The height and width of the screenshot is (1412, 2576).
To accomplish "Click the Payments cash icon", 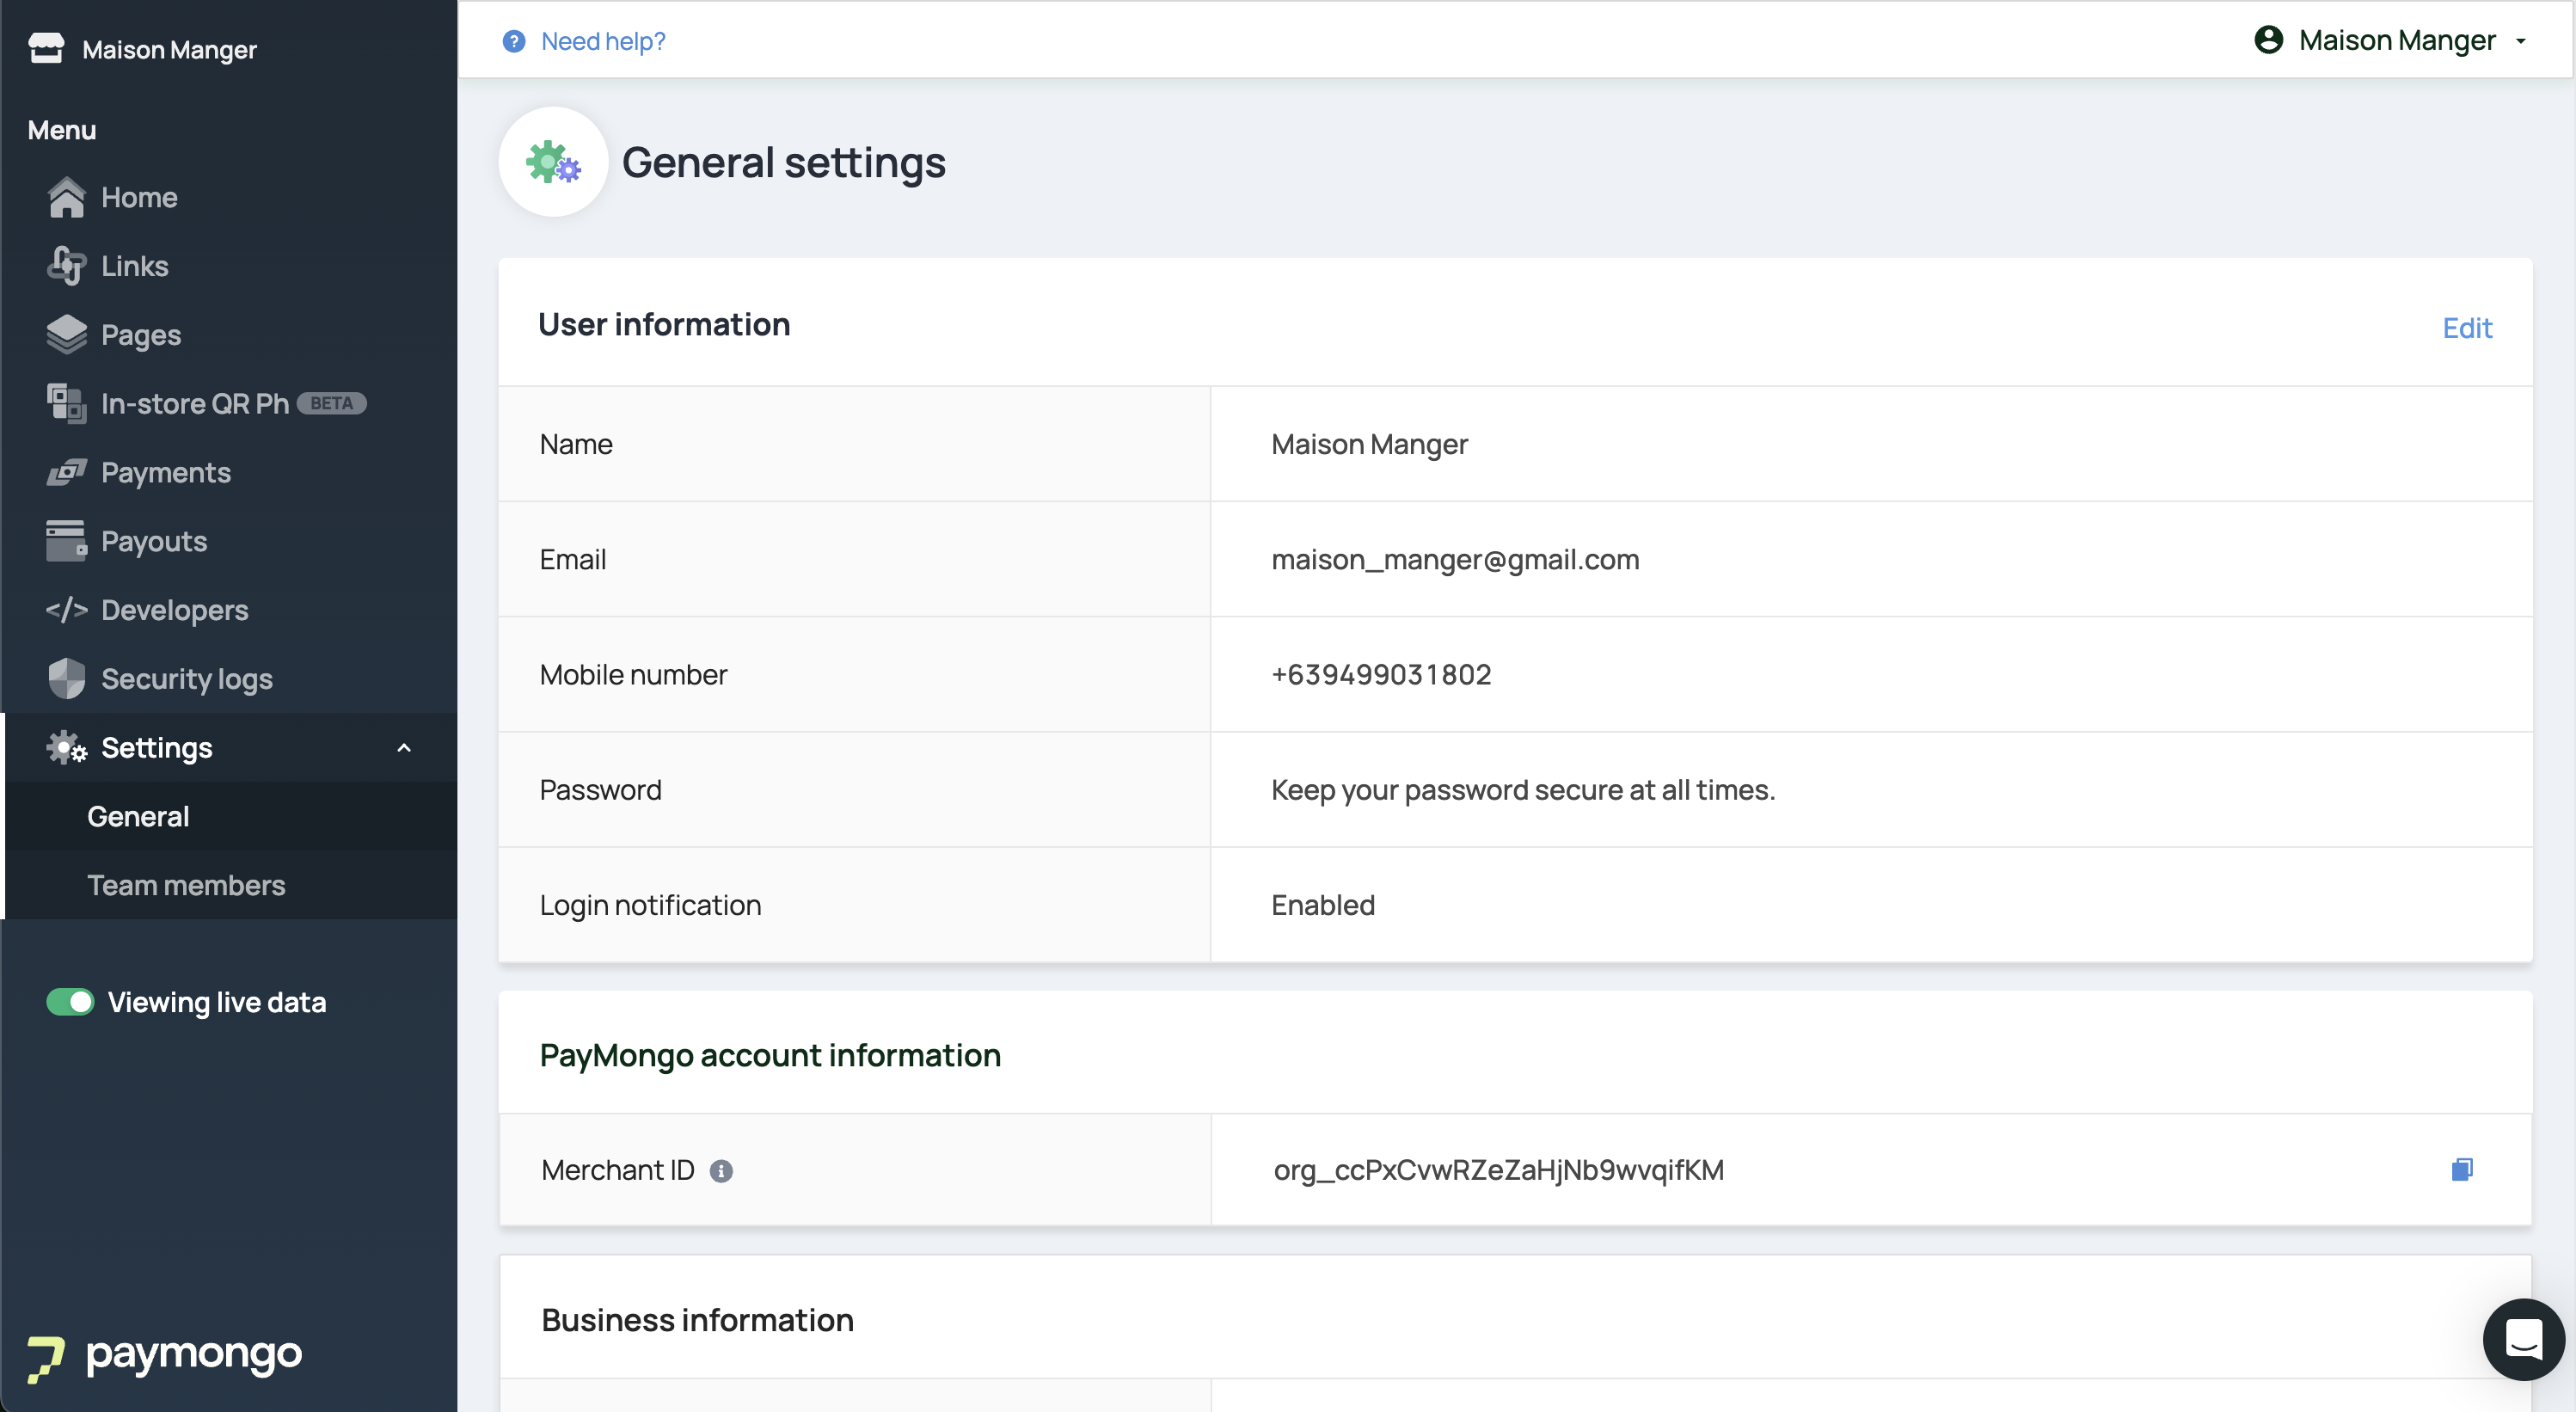I will 66,472.
